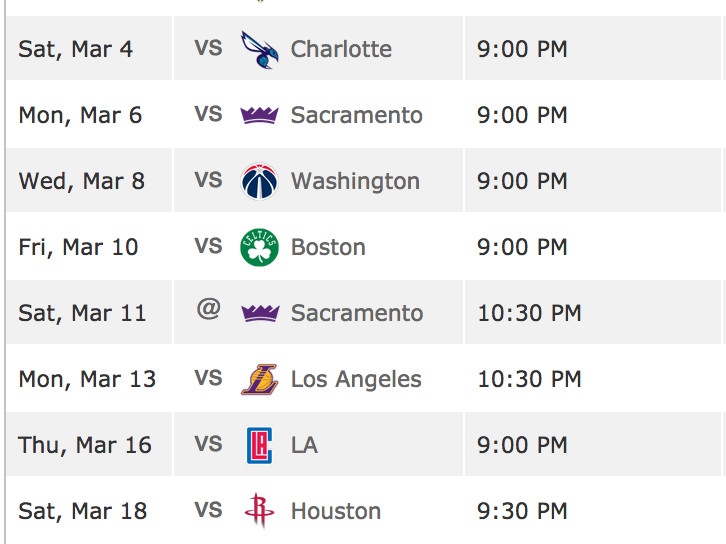Click the Fri, Mar 10 date cell
This screenshot has width=726, height=544.
pyautogui.click(x=89, y=247)
